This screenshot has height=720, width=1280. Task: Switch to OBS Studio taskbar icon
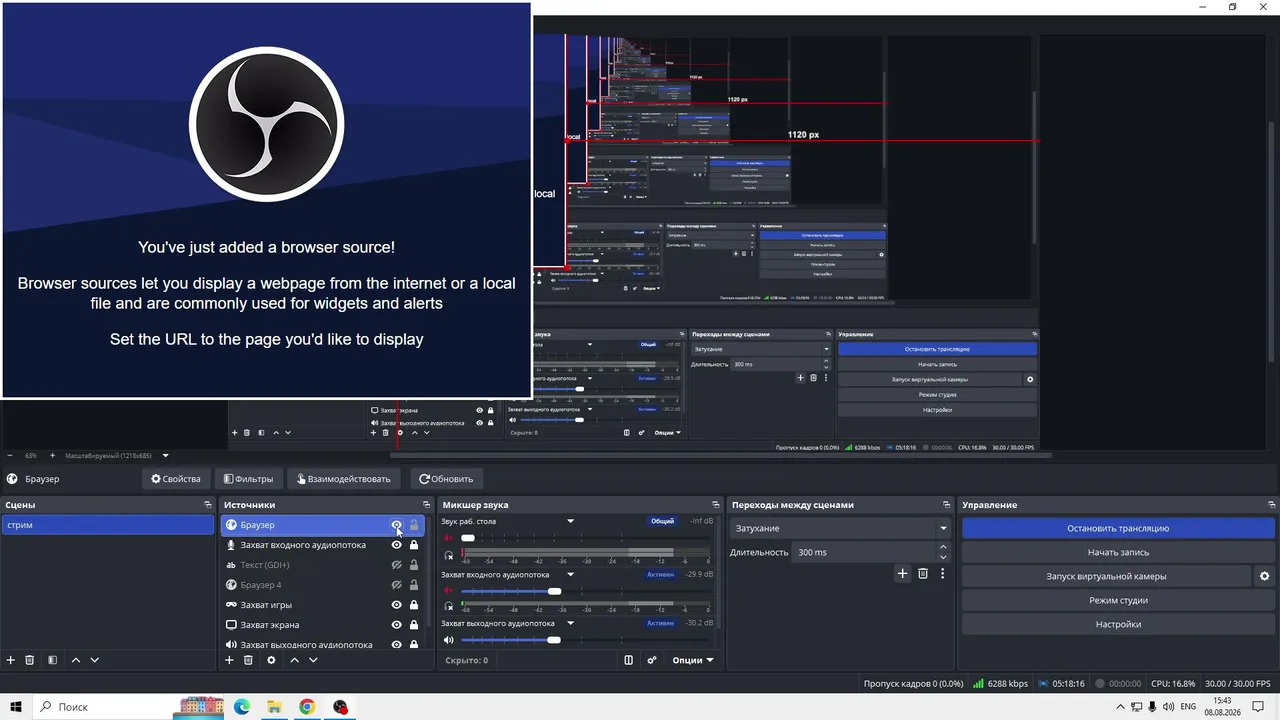coord(340,707)
